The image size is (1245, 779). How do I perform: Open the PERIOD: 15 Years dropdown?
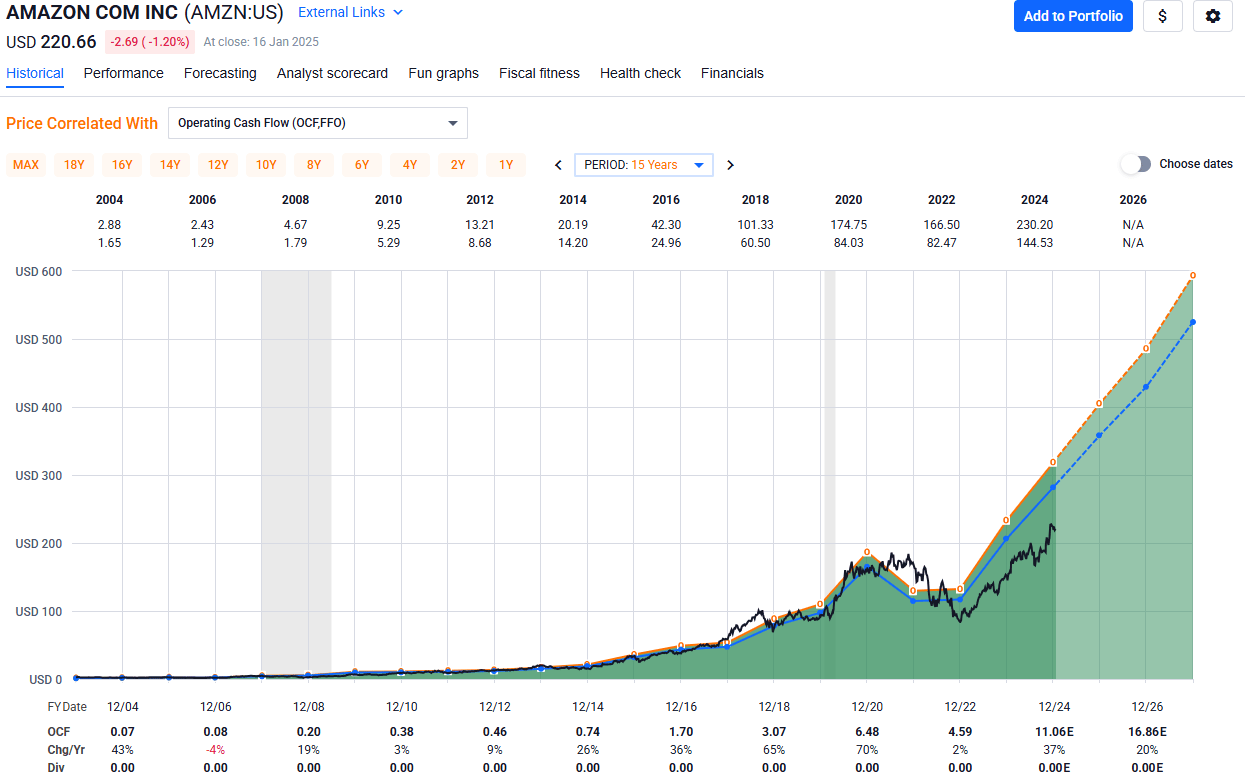coord(643,164)
